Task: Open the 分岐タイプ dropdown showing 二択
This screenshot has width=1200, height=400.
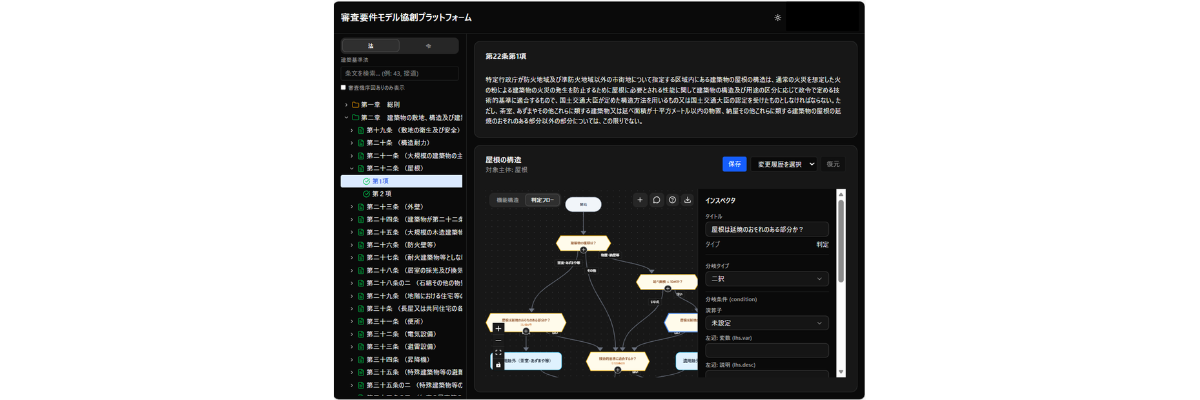Action: click(767, 279)
